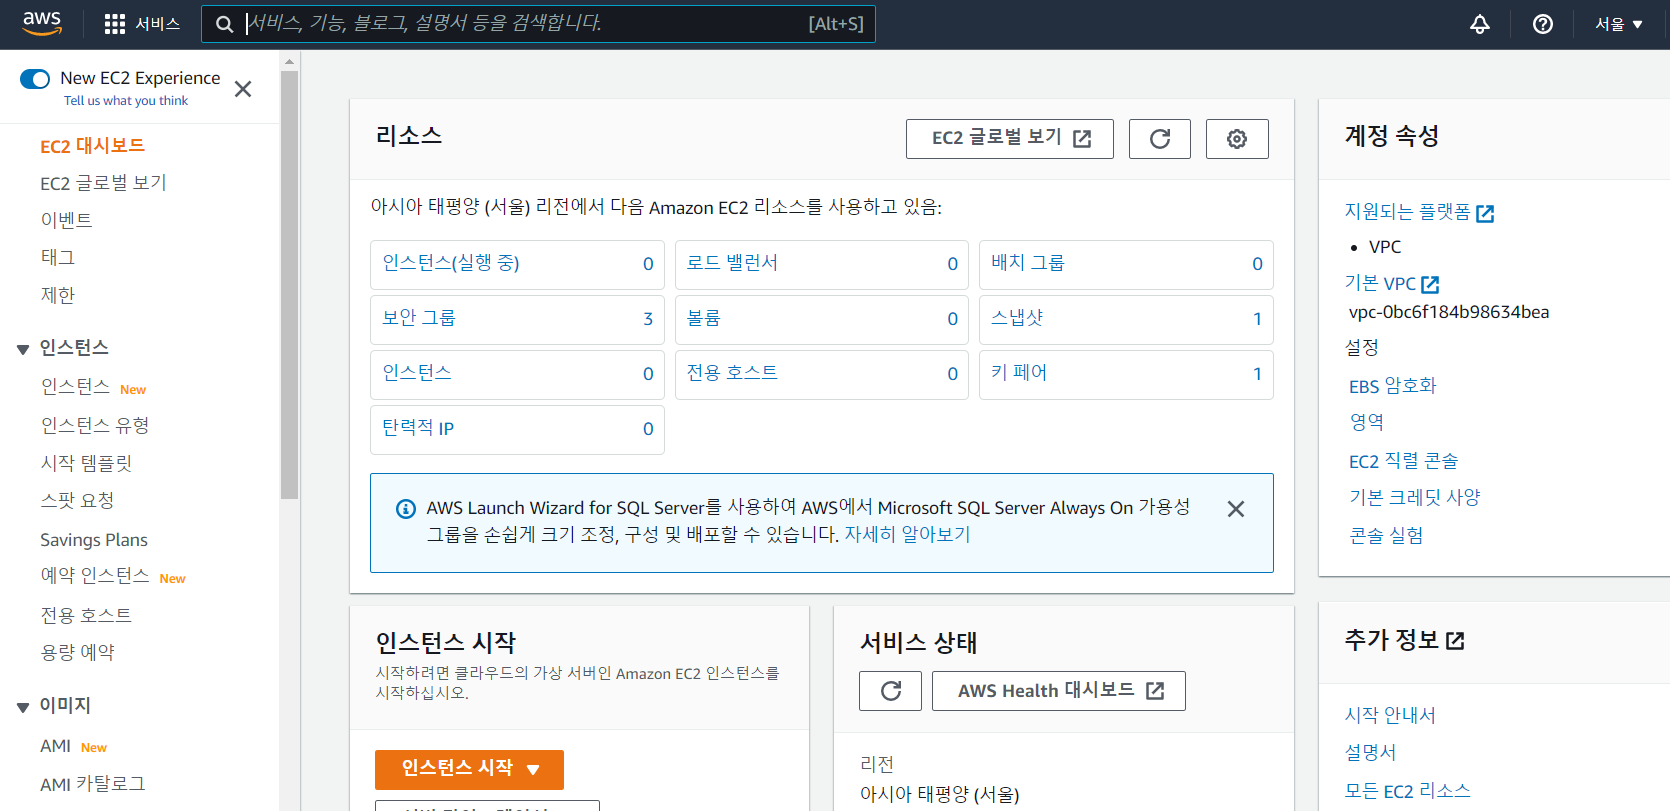Open 탄력적 IP resource tile
The height and width of the screenshot is (811, 1670).
coord(517,430)
